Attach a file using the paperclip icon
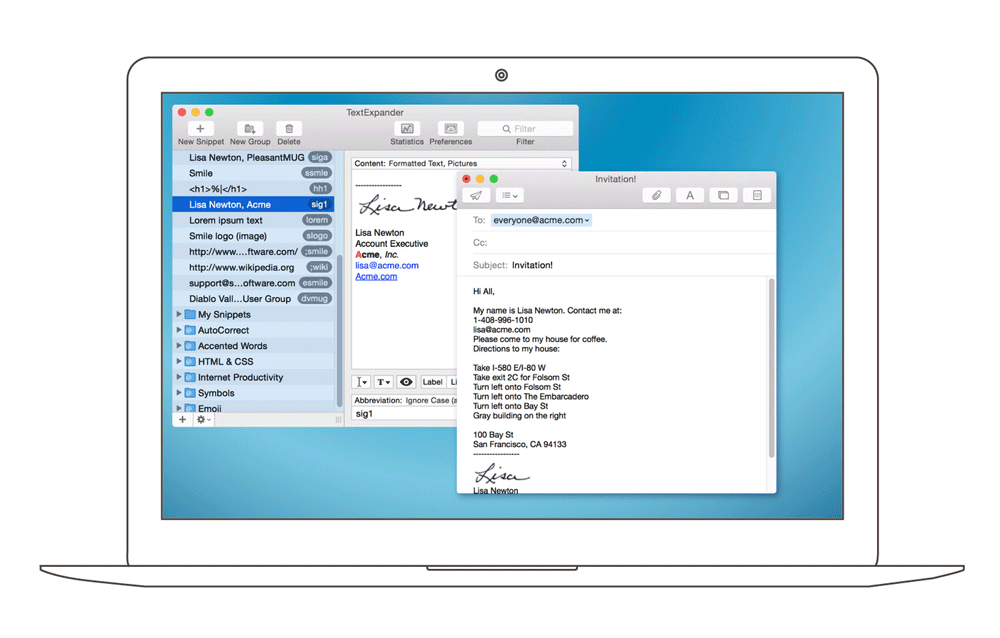 coord(656,196)
